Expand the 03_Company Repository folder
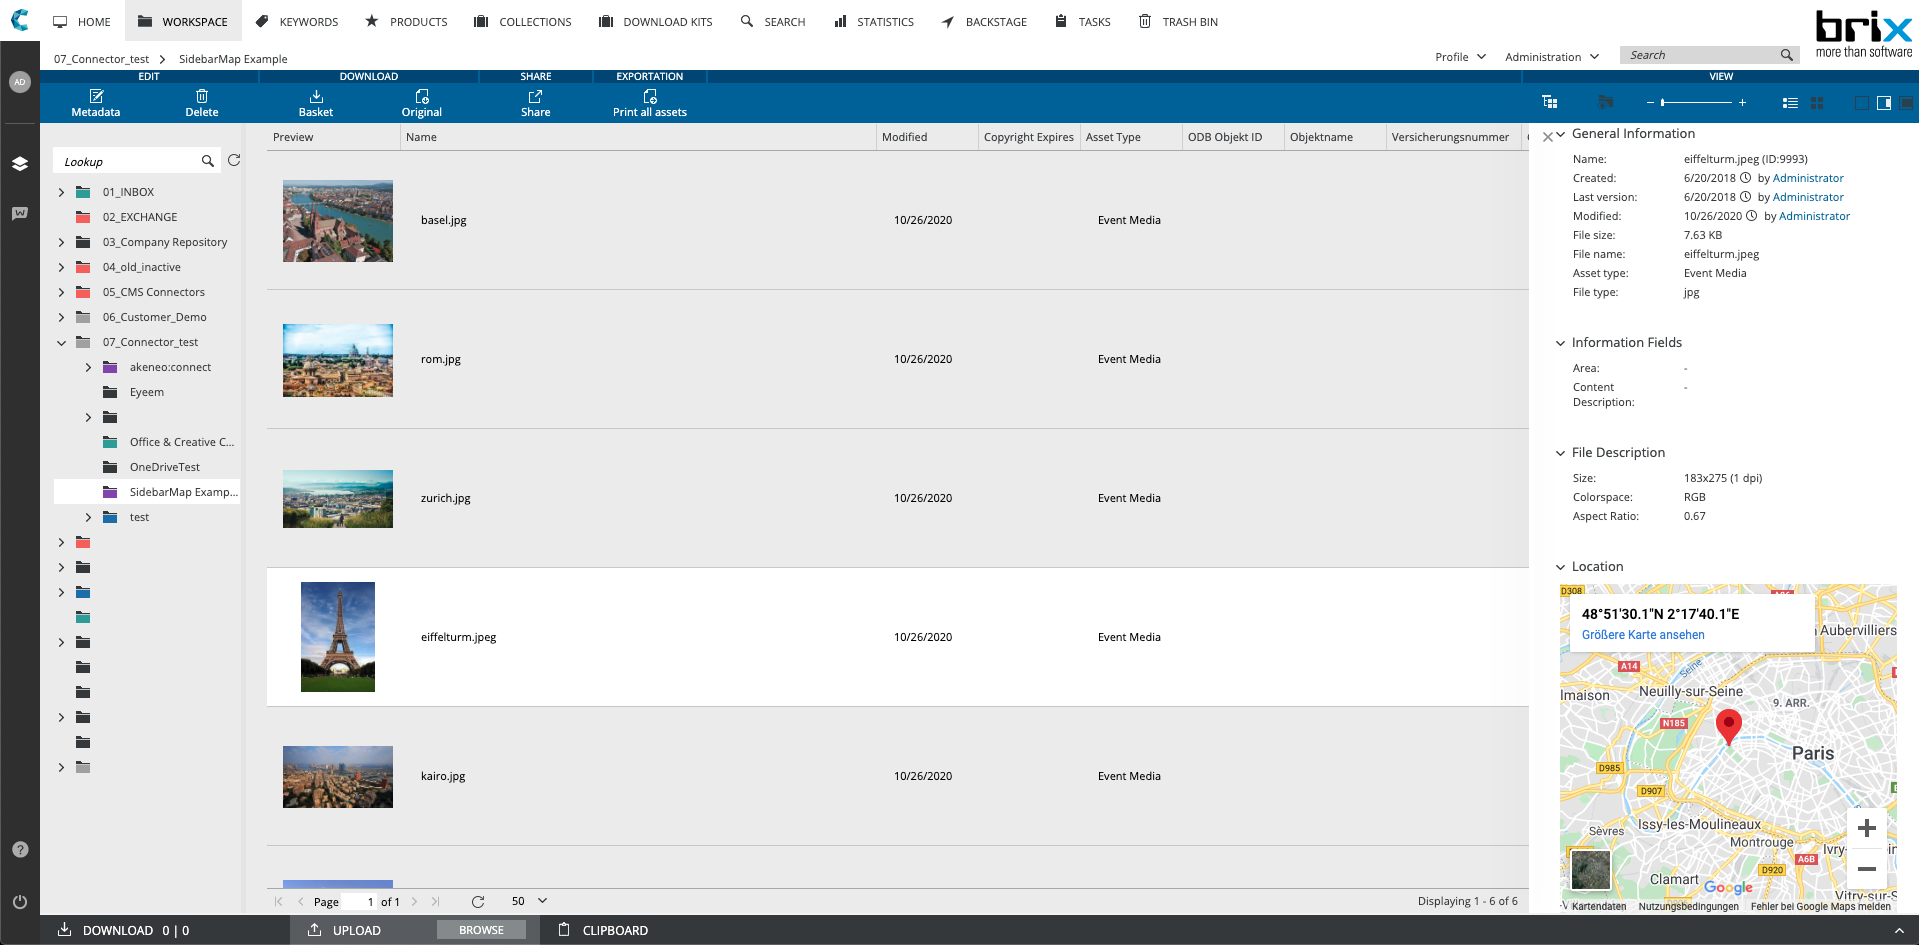Screen dimensions: 1919x945 coord(61,242)
